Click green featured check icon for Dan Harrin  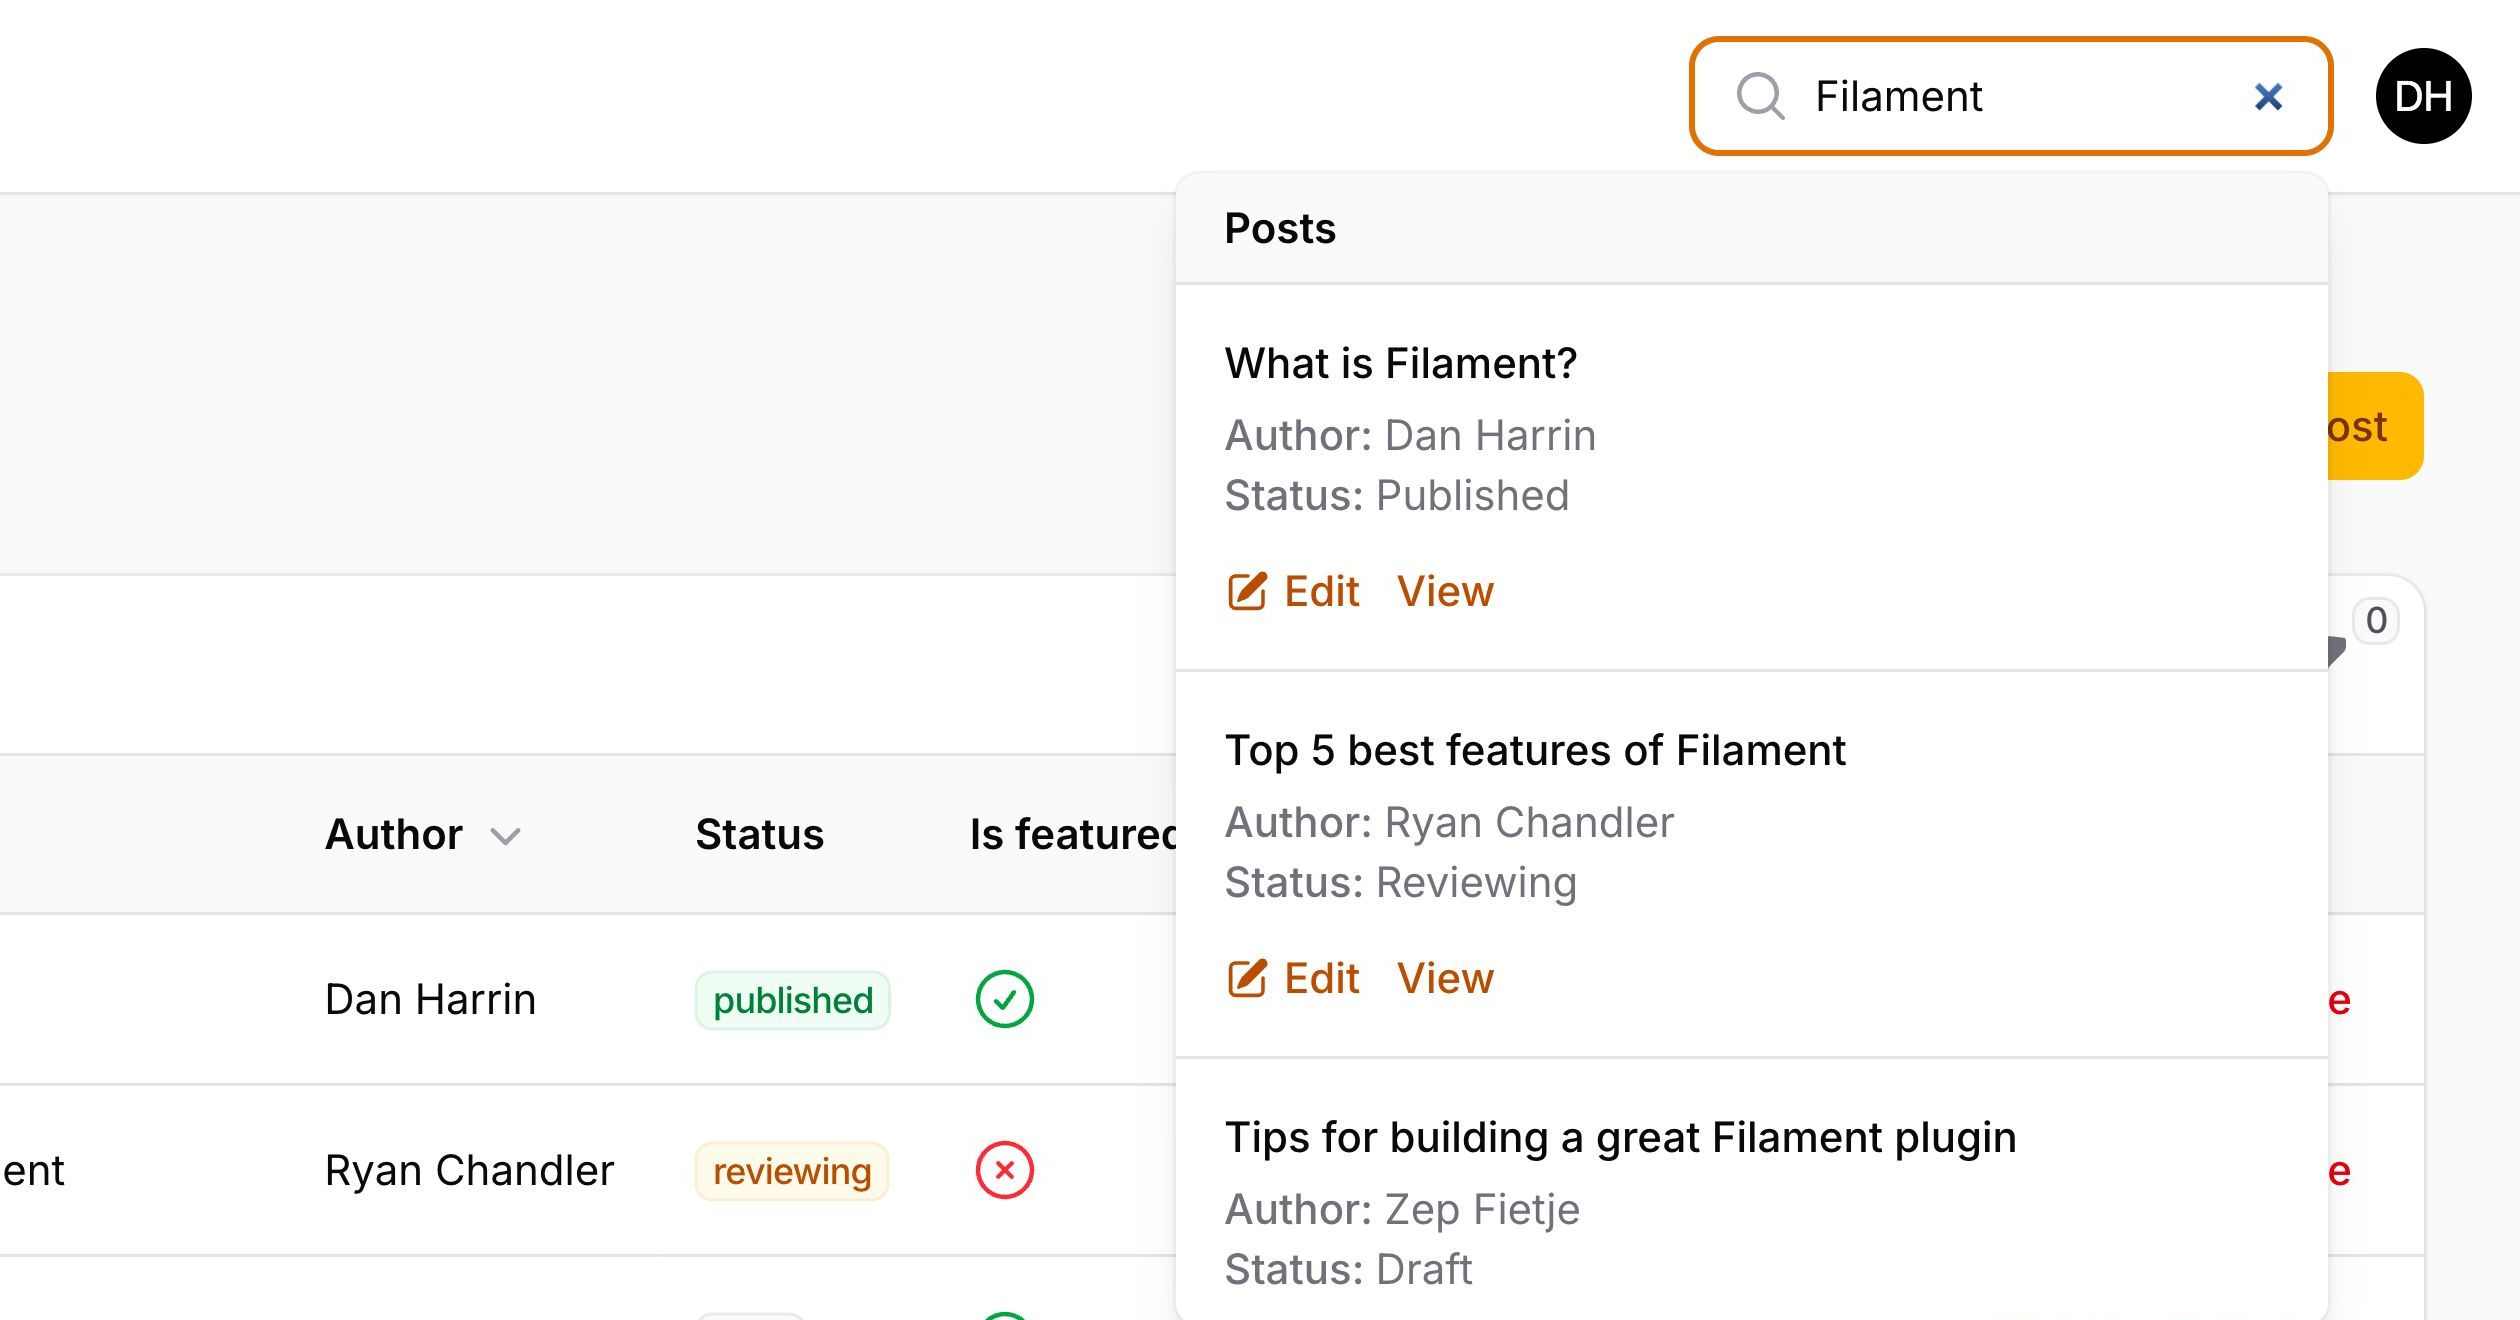tap(1004, 999)
